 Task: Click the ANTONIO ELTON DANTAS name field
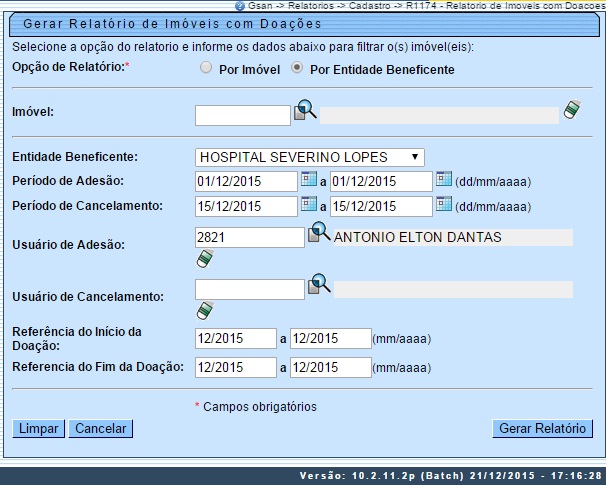[453, 237]
